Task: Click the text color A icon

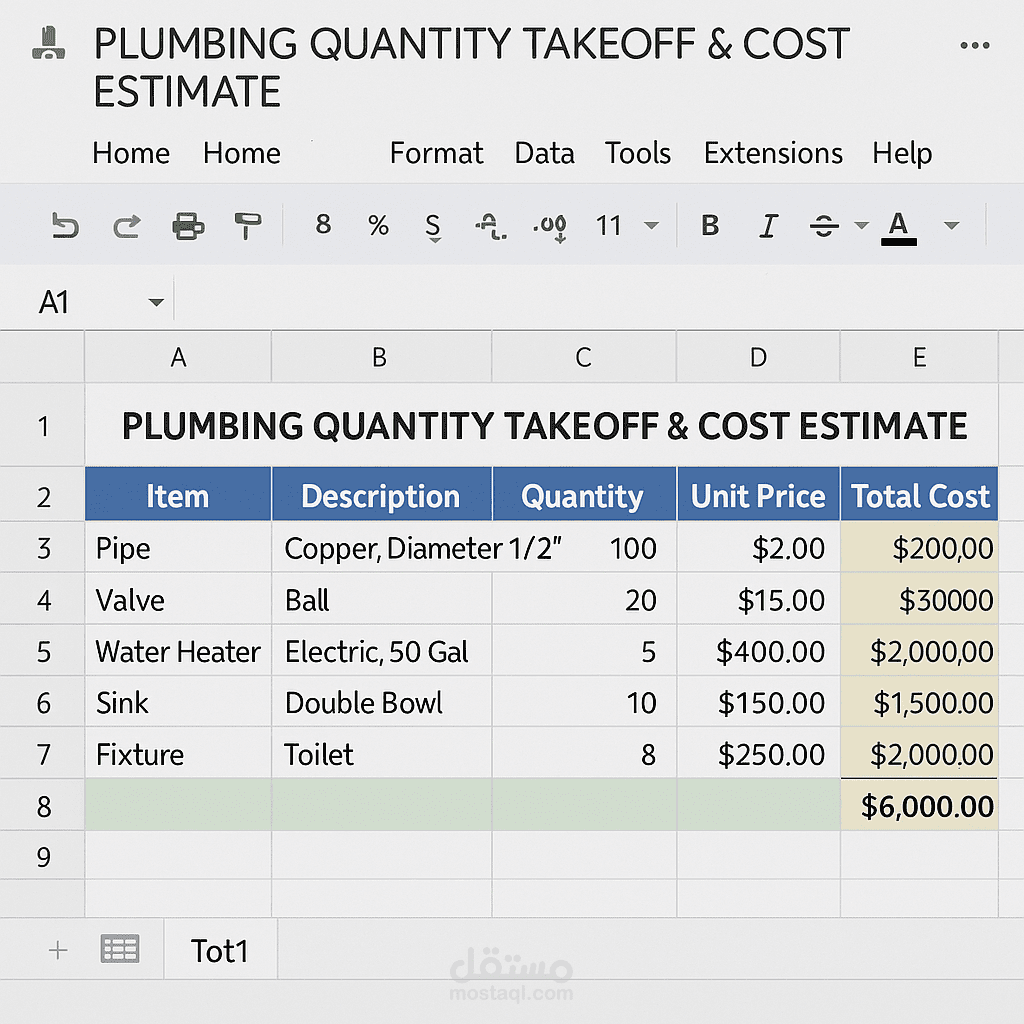Action: coord(899,228)
